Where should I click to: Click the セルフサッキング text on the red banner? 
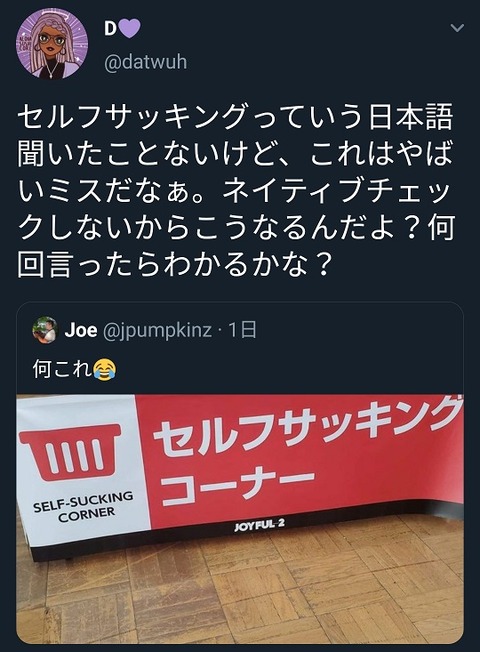click(308, 429)
